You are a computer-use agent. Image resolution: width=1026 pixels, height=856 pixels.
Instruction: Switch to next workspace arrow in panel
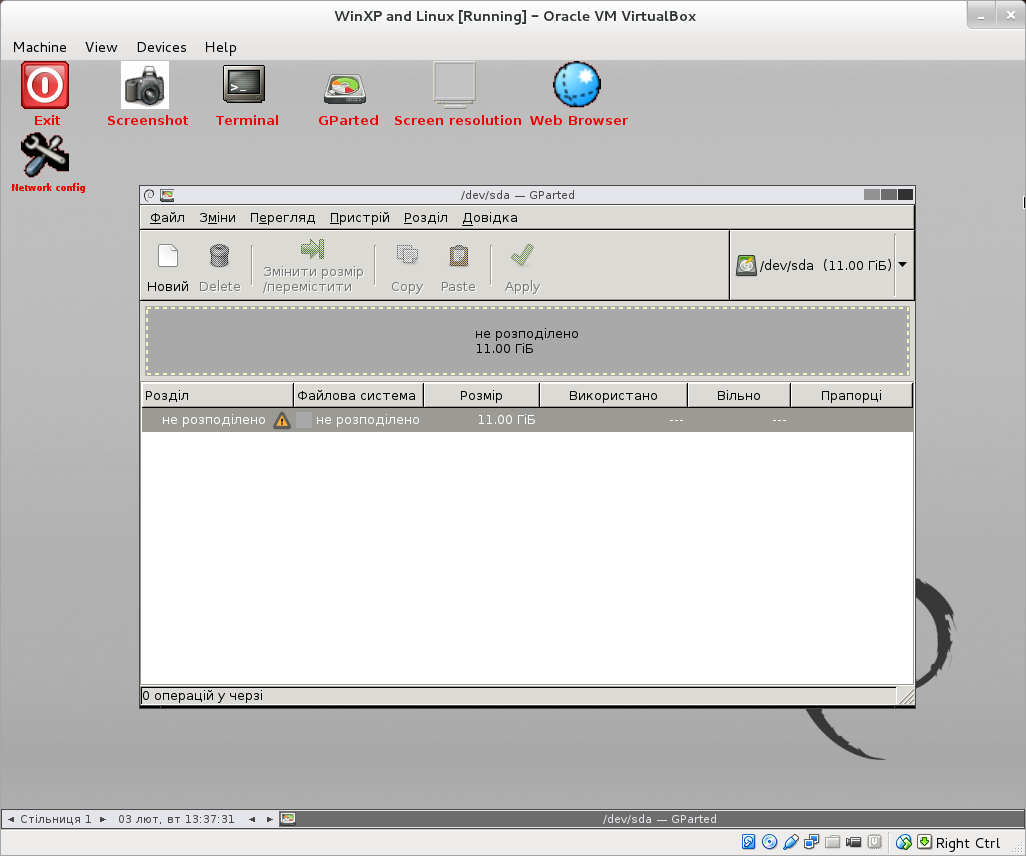(x=102, y=819)
